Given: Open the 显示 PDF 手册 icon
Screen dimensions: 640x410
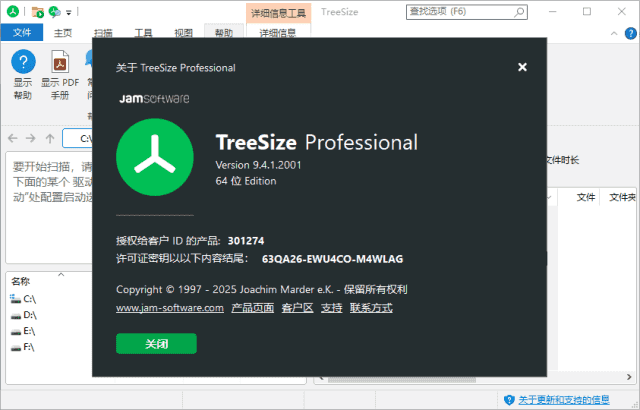Looking at the screenshot, I should (58, 62).
